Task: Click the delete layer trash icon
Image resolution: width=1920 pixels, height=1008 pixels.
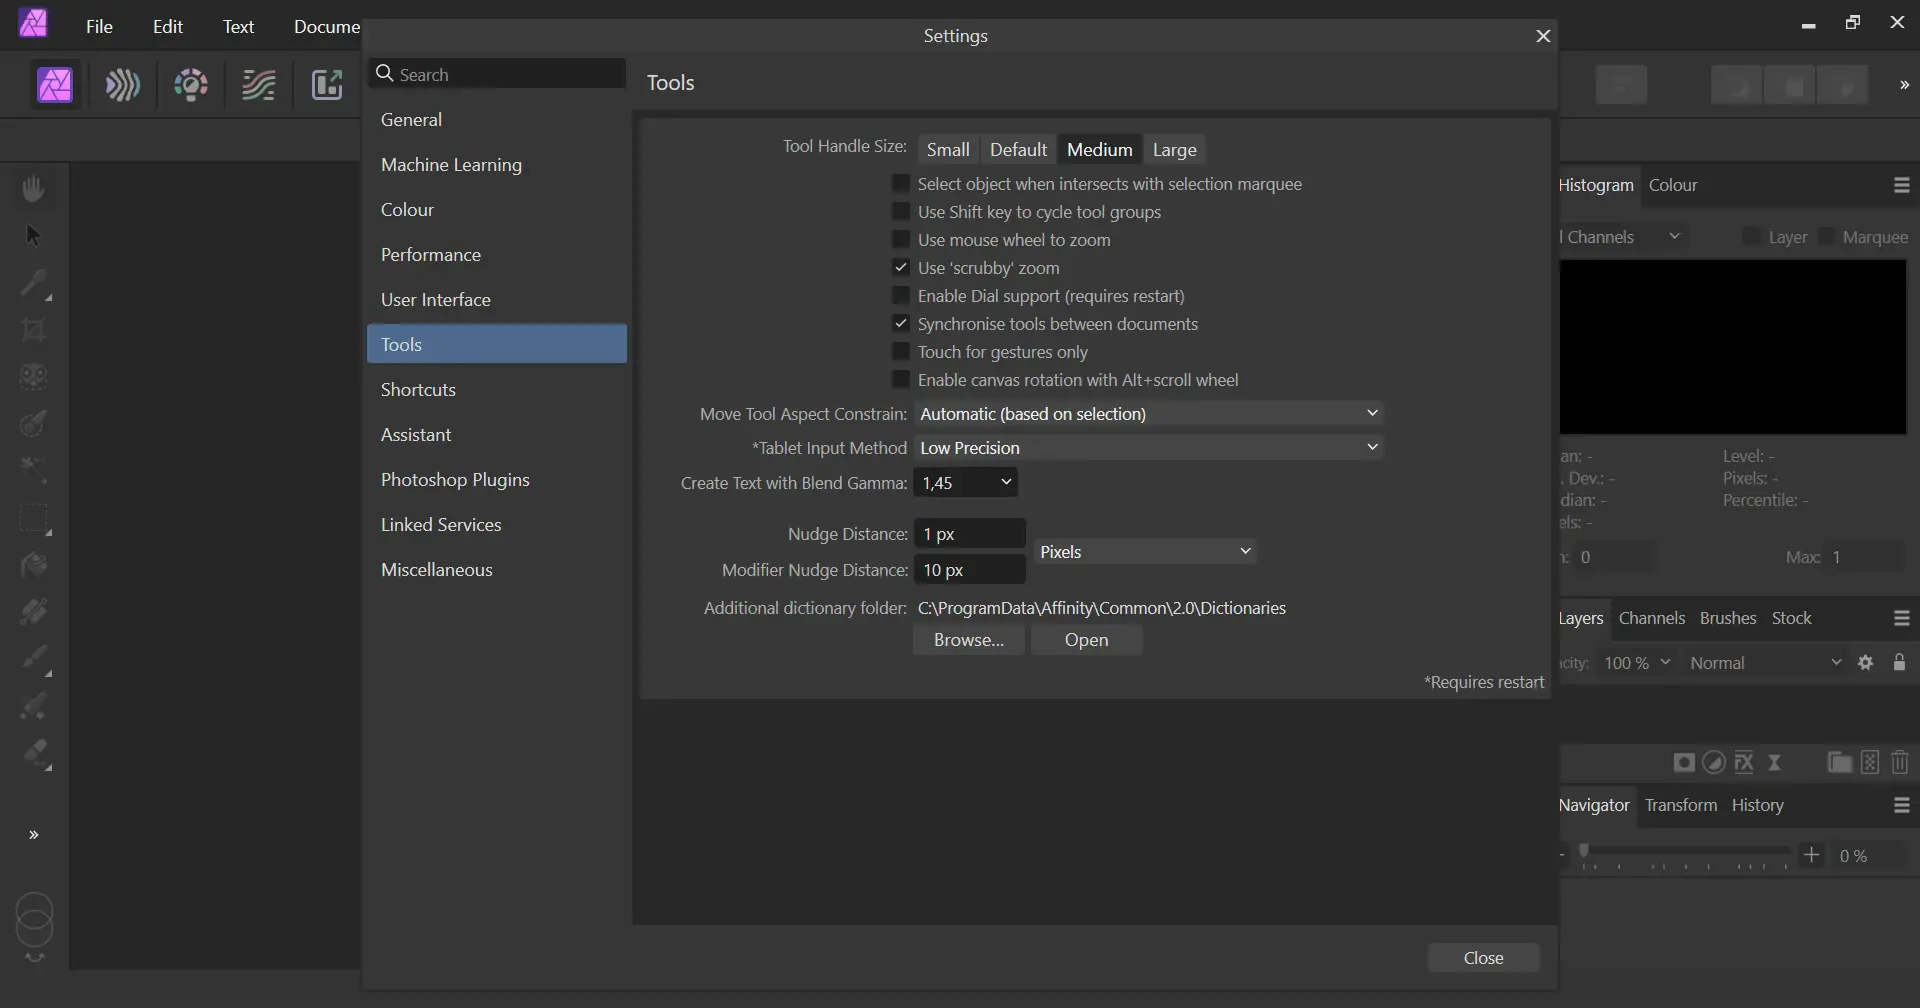Action: 1900,763
